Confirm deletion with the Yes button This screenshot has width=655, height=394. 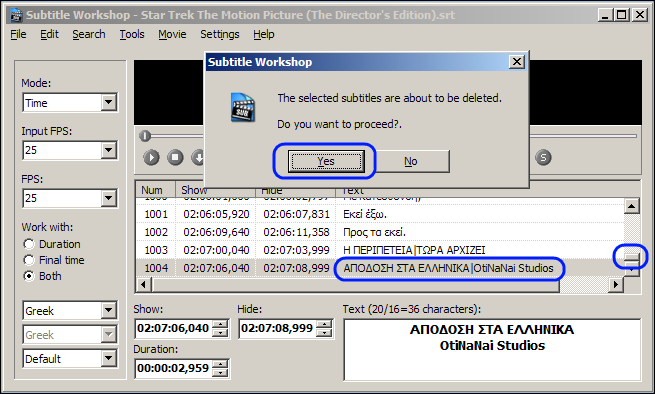click(326, 161)
